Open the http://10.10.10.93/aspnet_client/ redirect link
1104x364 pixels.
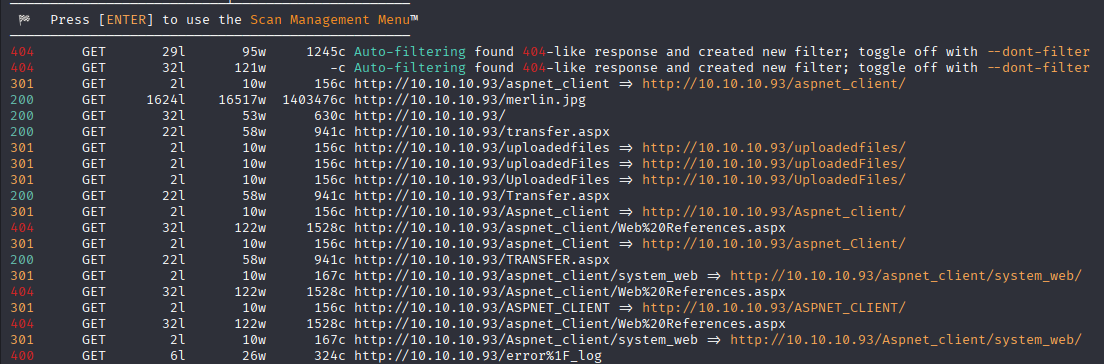[x=774, y=84]
